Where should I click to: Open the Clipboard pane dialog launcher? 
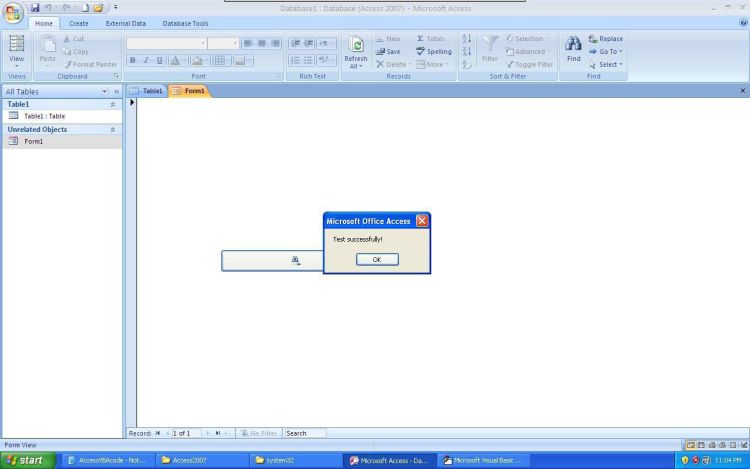click(116, 76)
